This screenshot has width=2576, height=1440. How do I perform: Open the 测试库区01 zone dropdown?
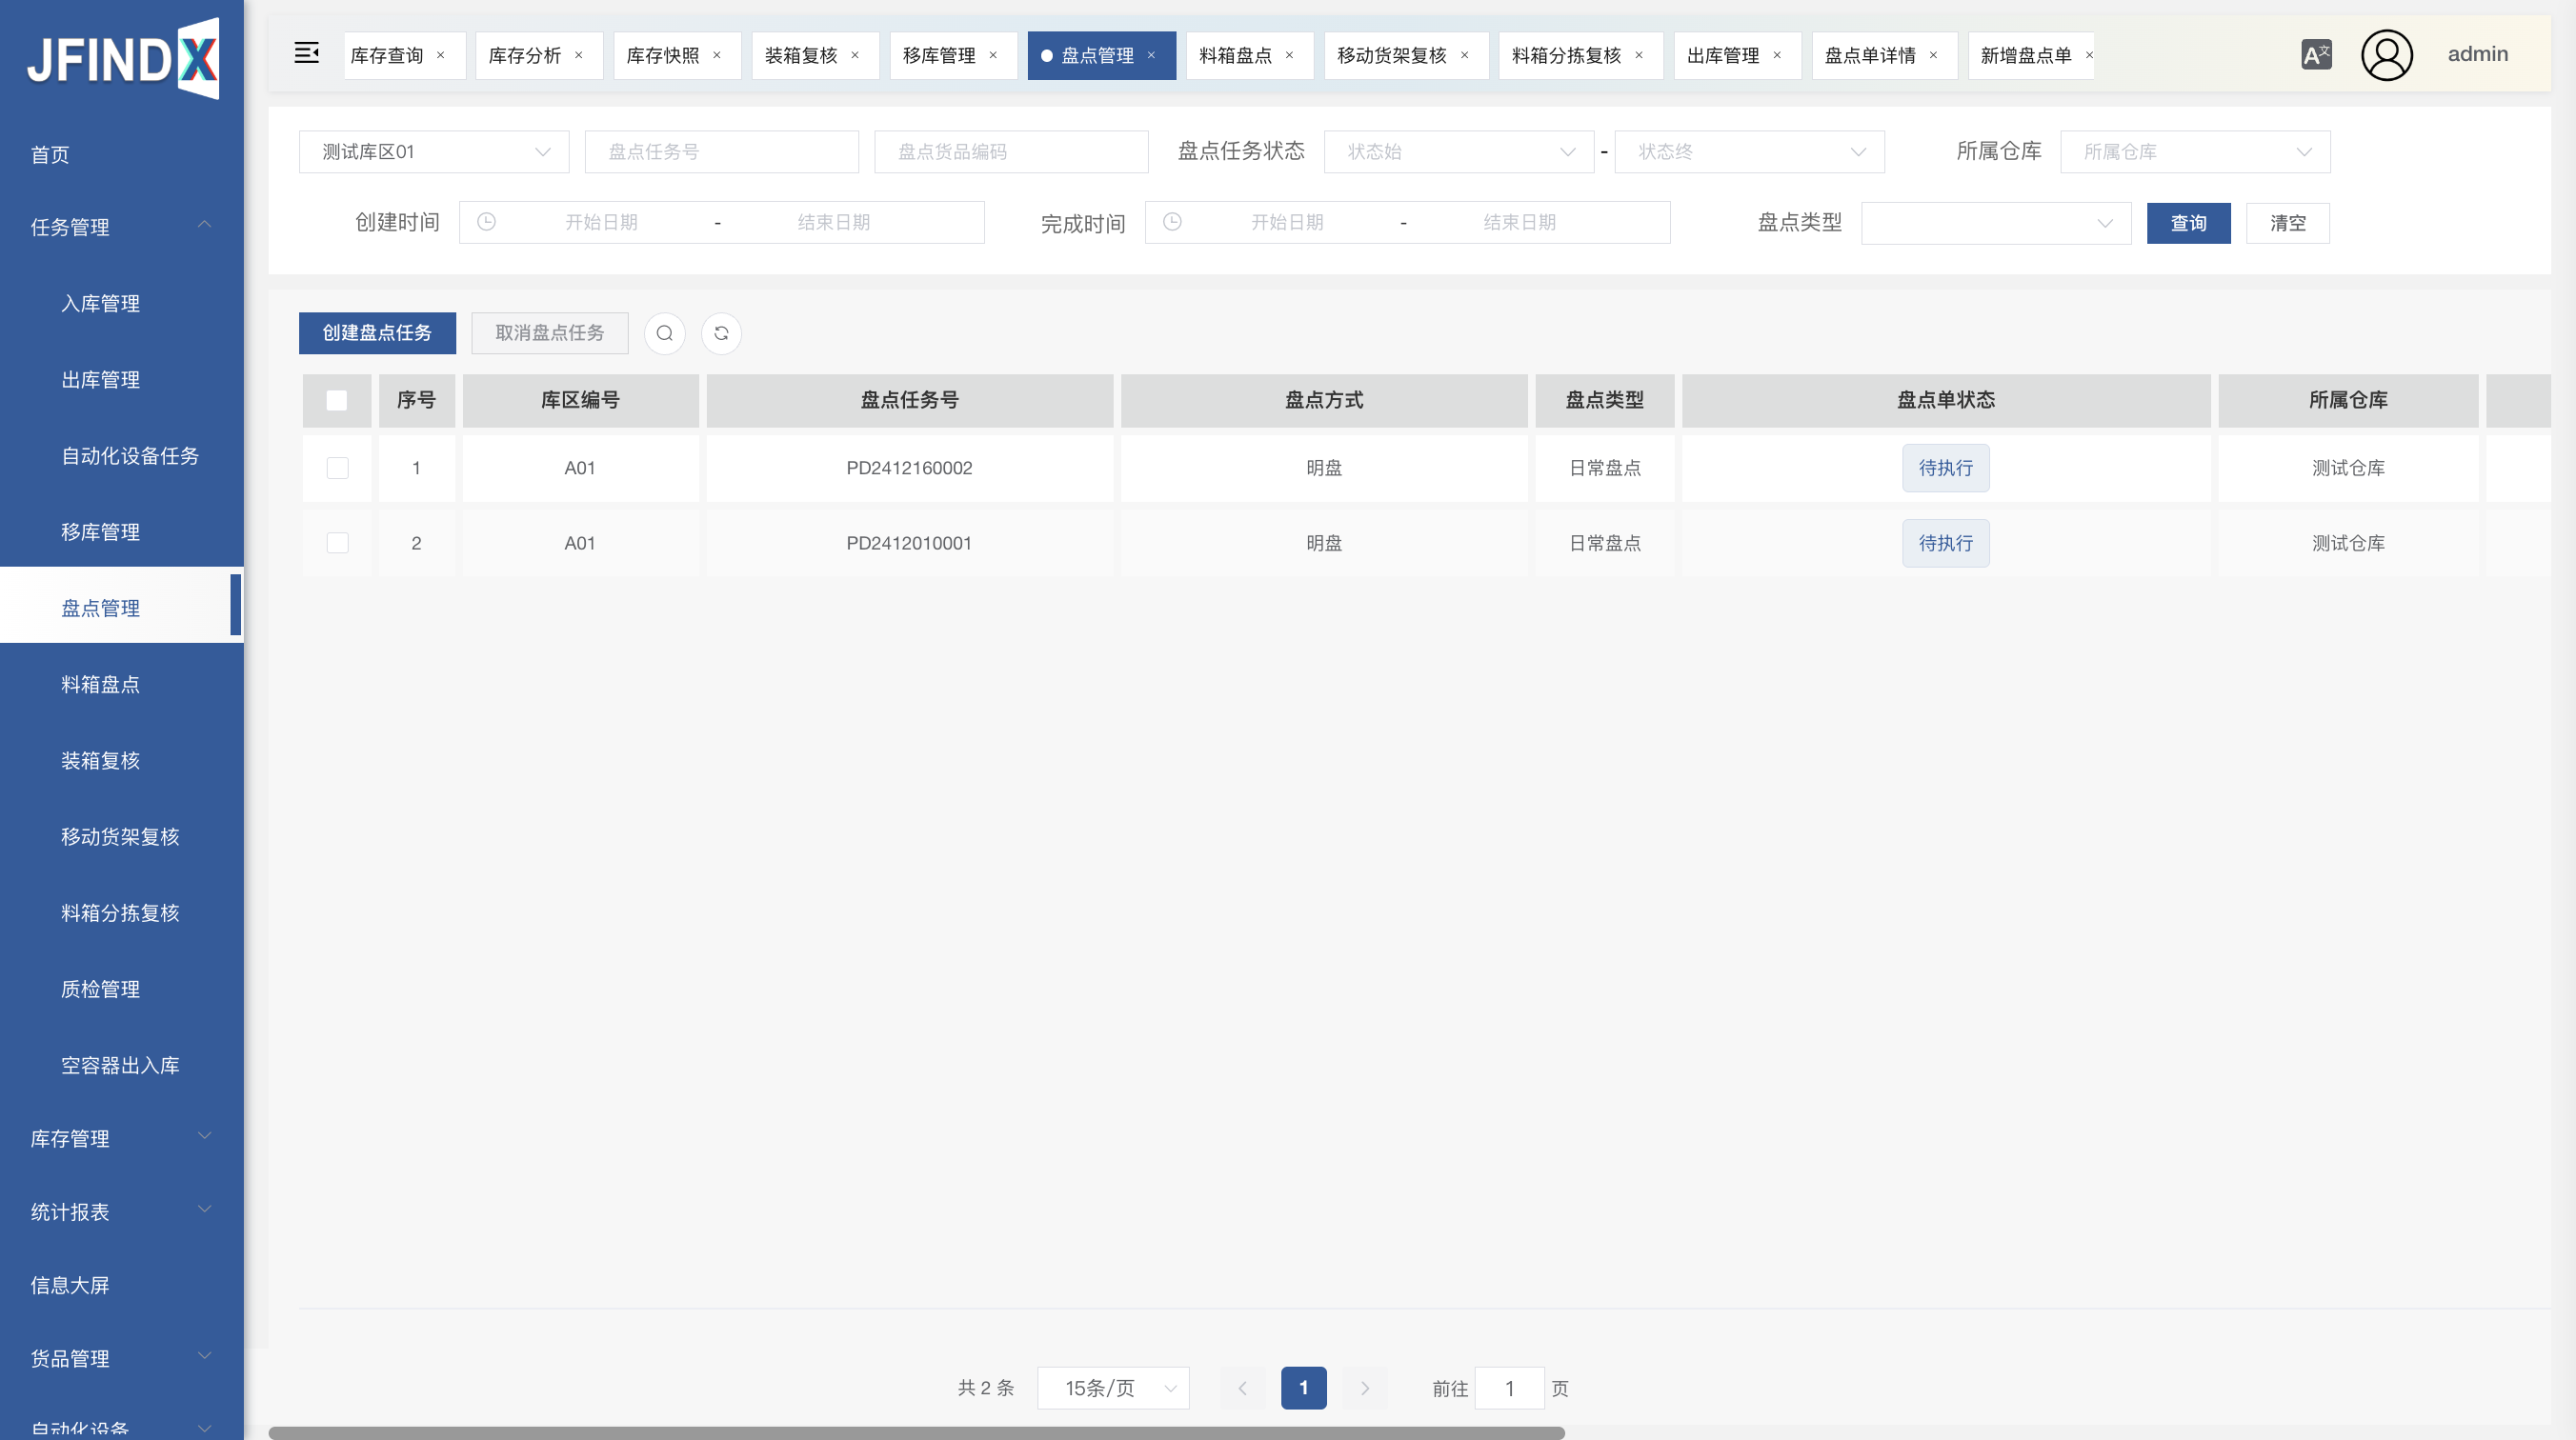tap(434, 152)
